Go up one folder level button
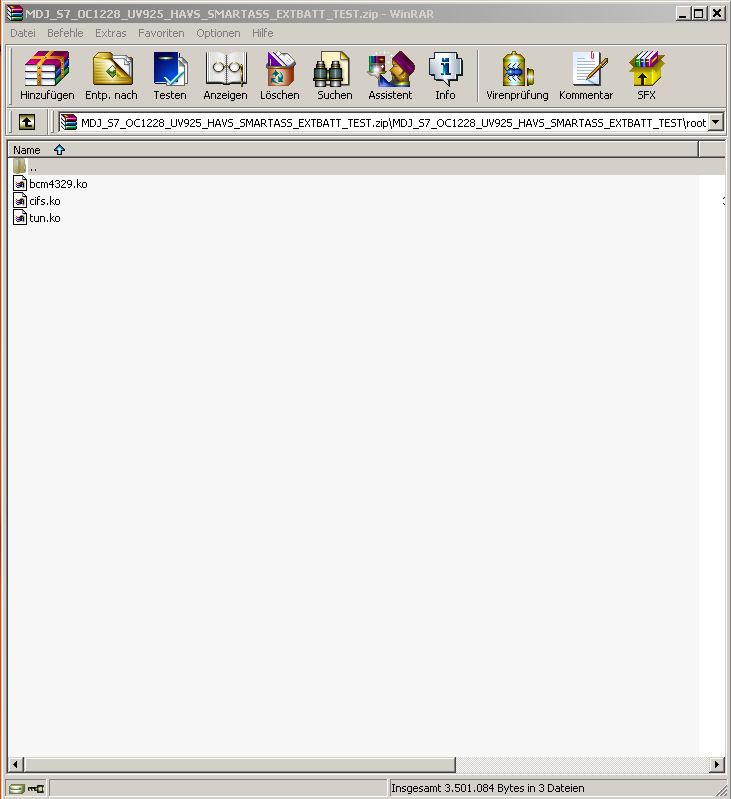Image resolution: width=731 pixels, height=799 pixels. tap(27, 122)
